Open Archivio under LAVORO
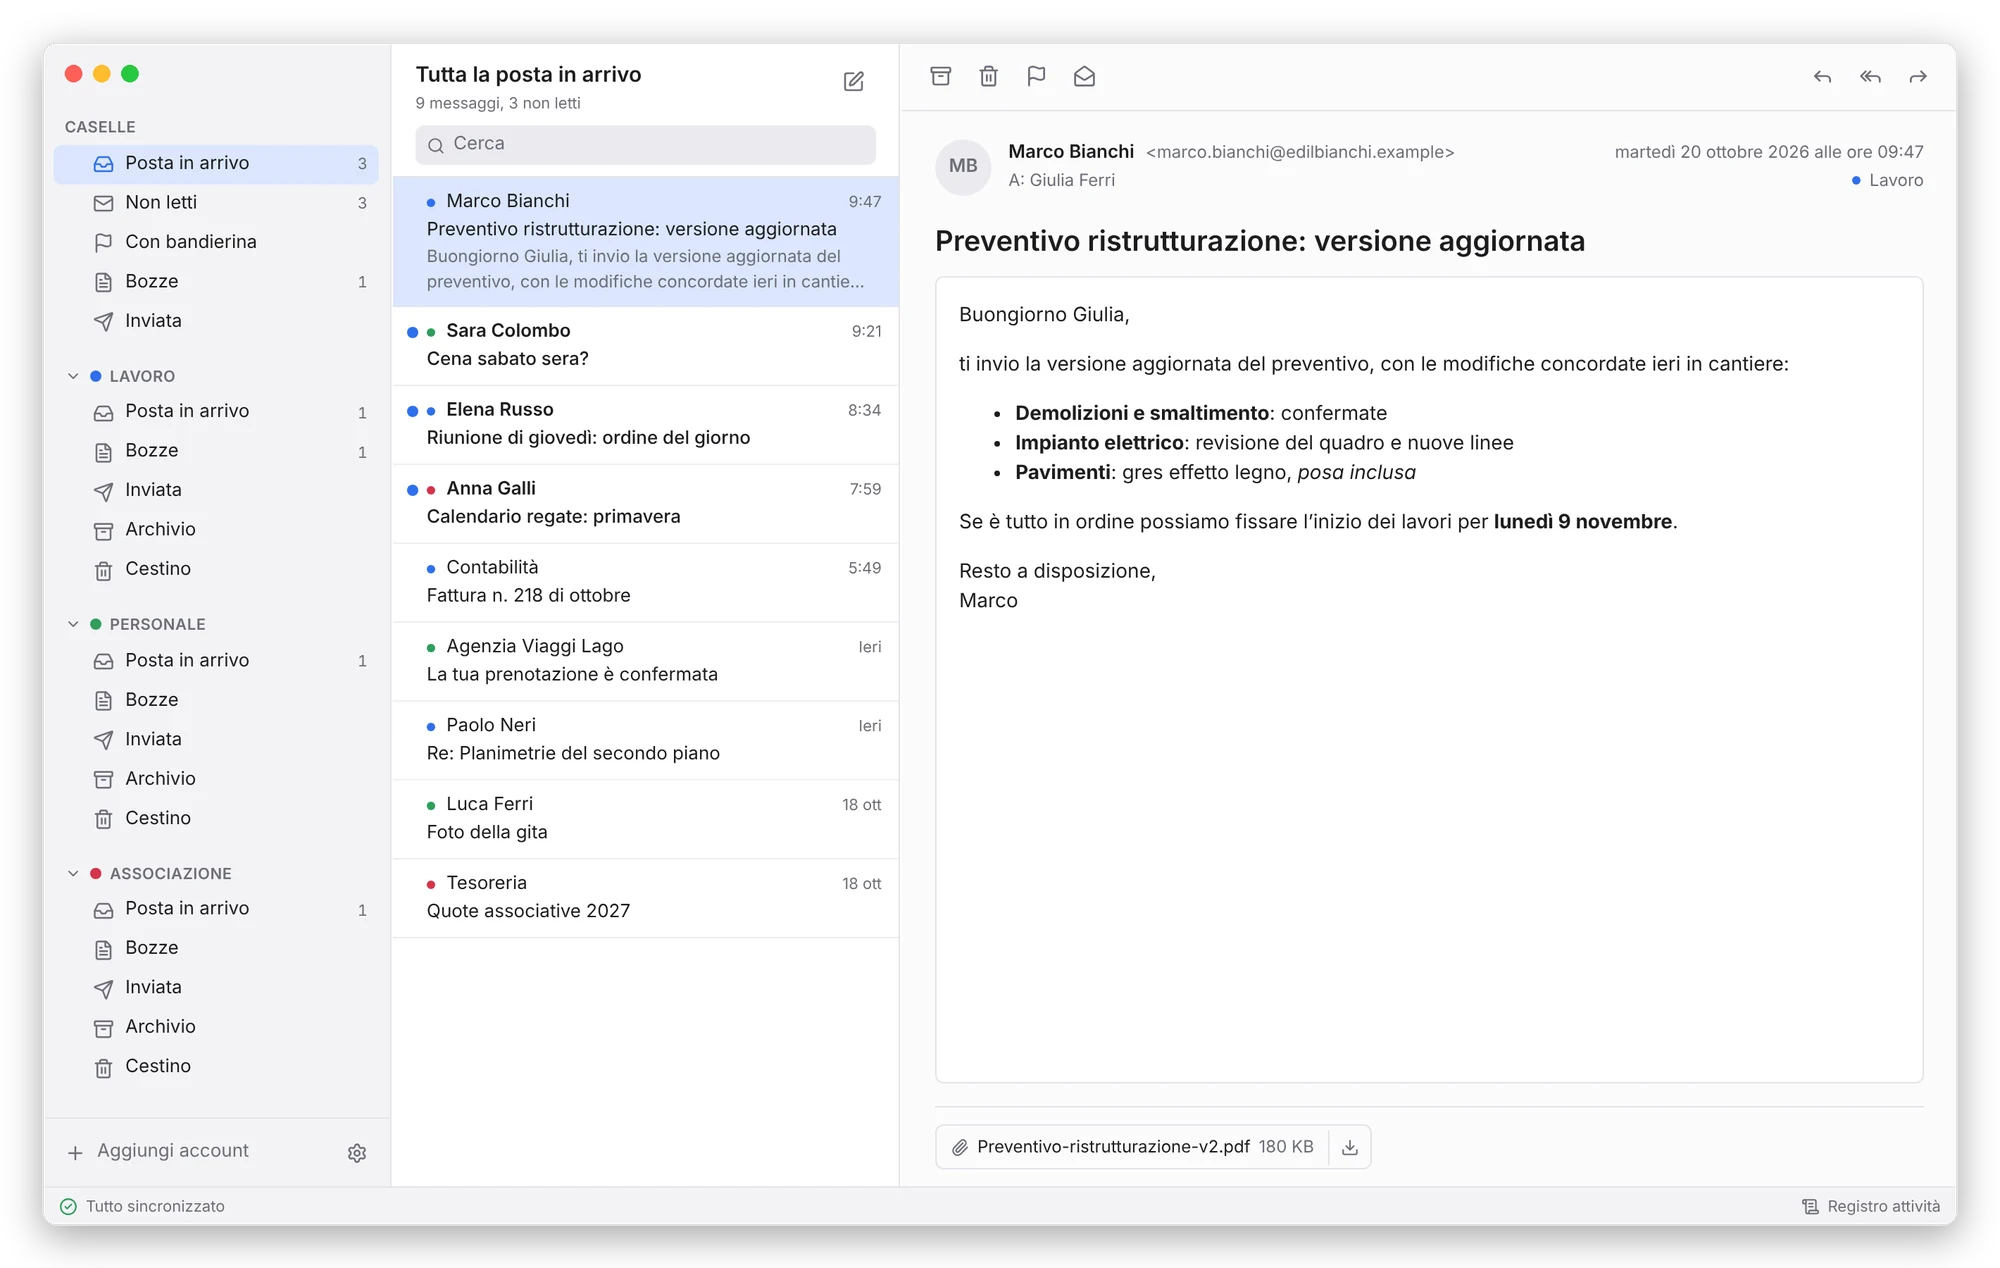This screenshot has height=1268, width=2000. point(216,529)
